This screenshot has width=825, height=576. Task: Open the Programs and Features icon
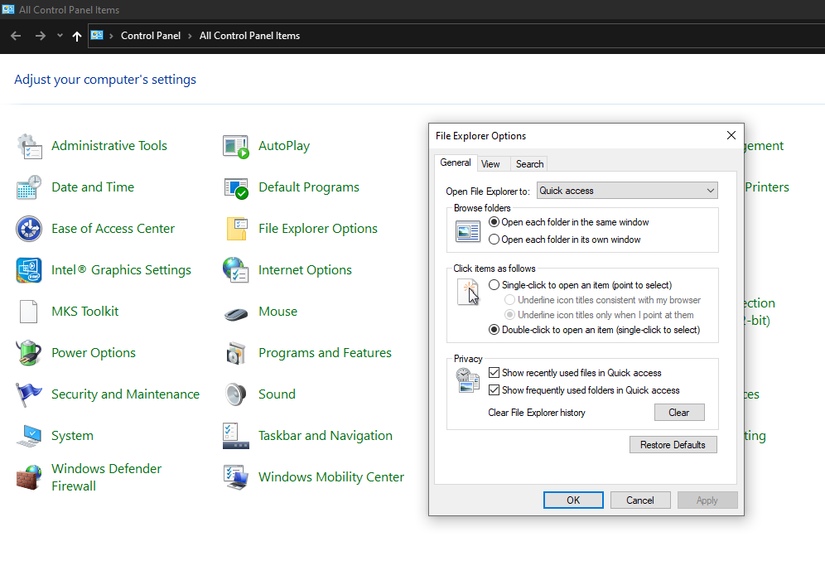(236, 353)
